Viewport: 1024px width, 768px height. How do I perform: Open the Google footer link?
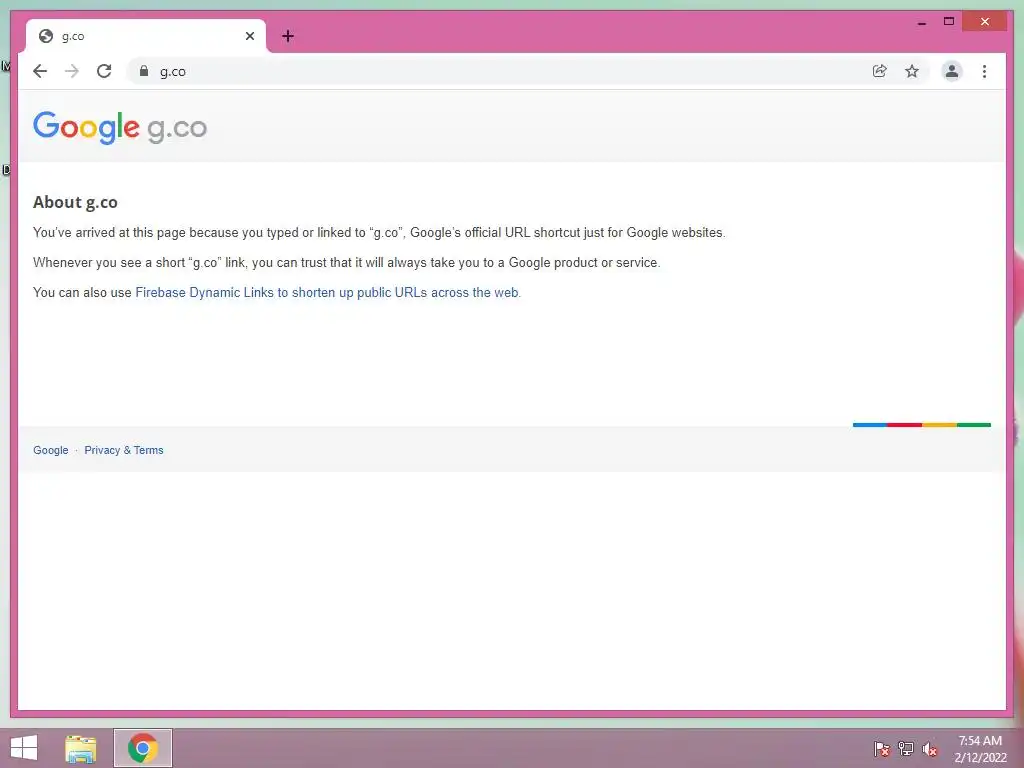click(51, 450)
